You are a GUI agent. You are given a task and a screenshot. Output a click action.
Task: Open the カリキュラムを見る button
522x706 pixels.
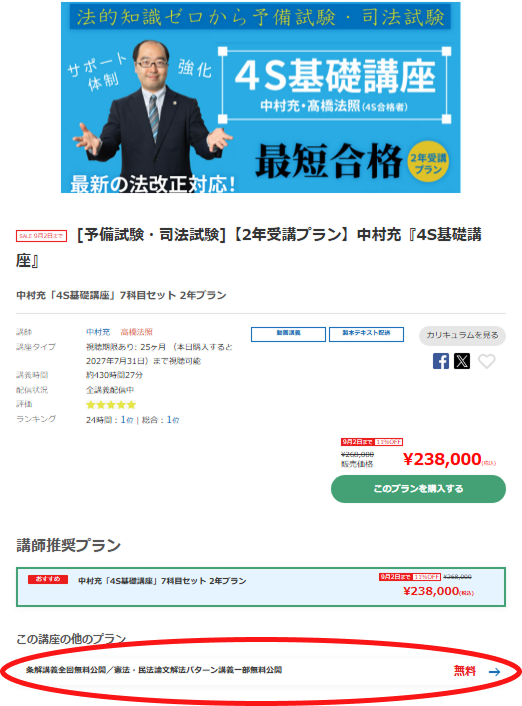click(462, 335)
